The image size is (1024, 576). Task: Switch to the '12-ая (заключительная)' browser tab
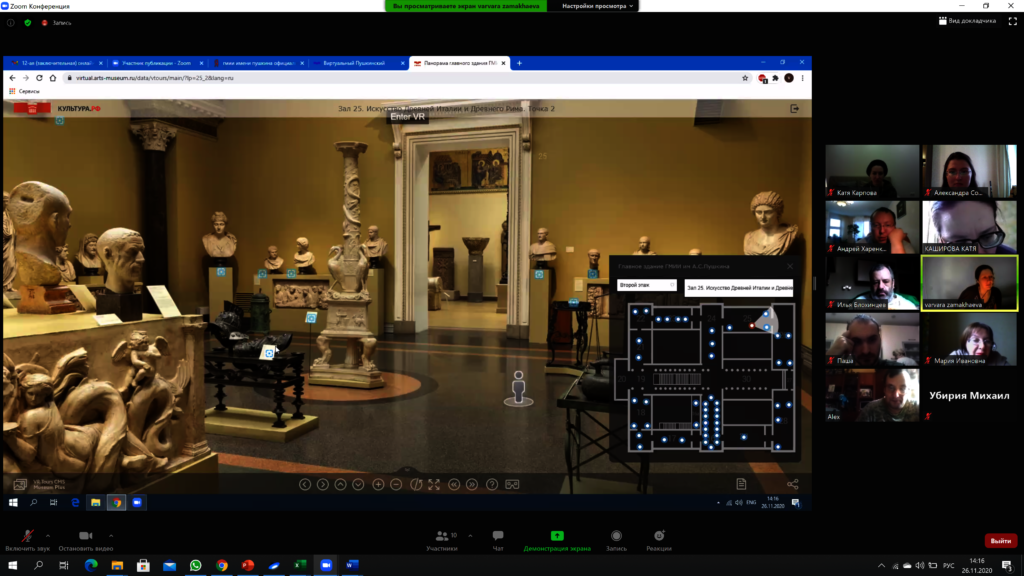click(x=56, y=63)
